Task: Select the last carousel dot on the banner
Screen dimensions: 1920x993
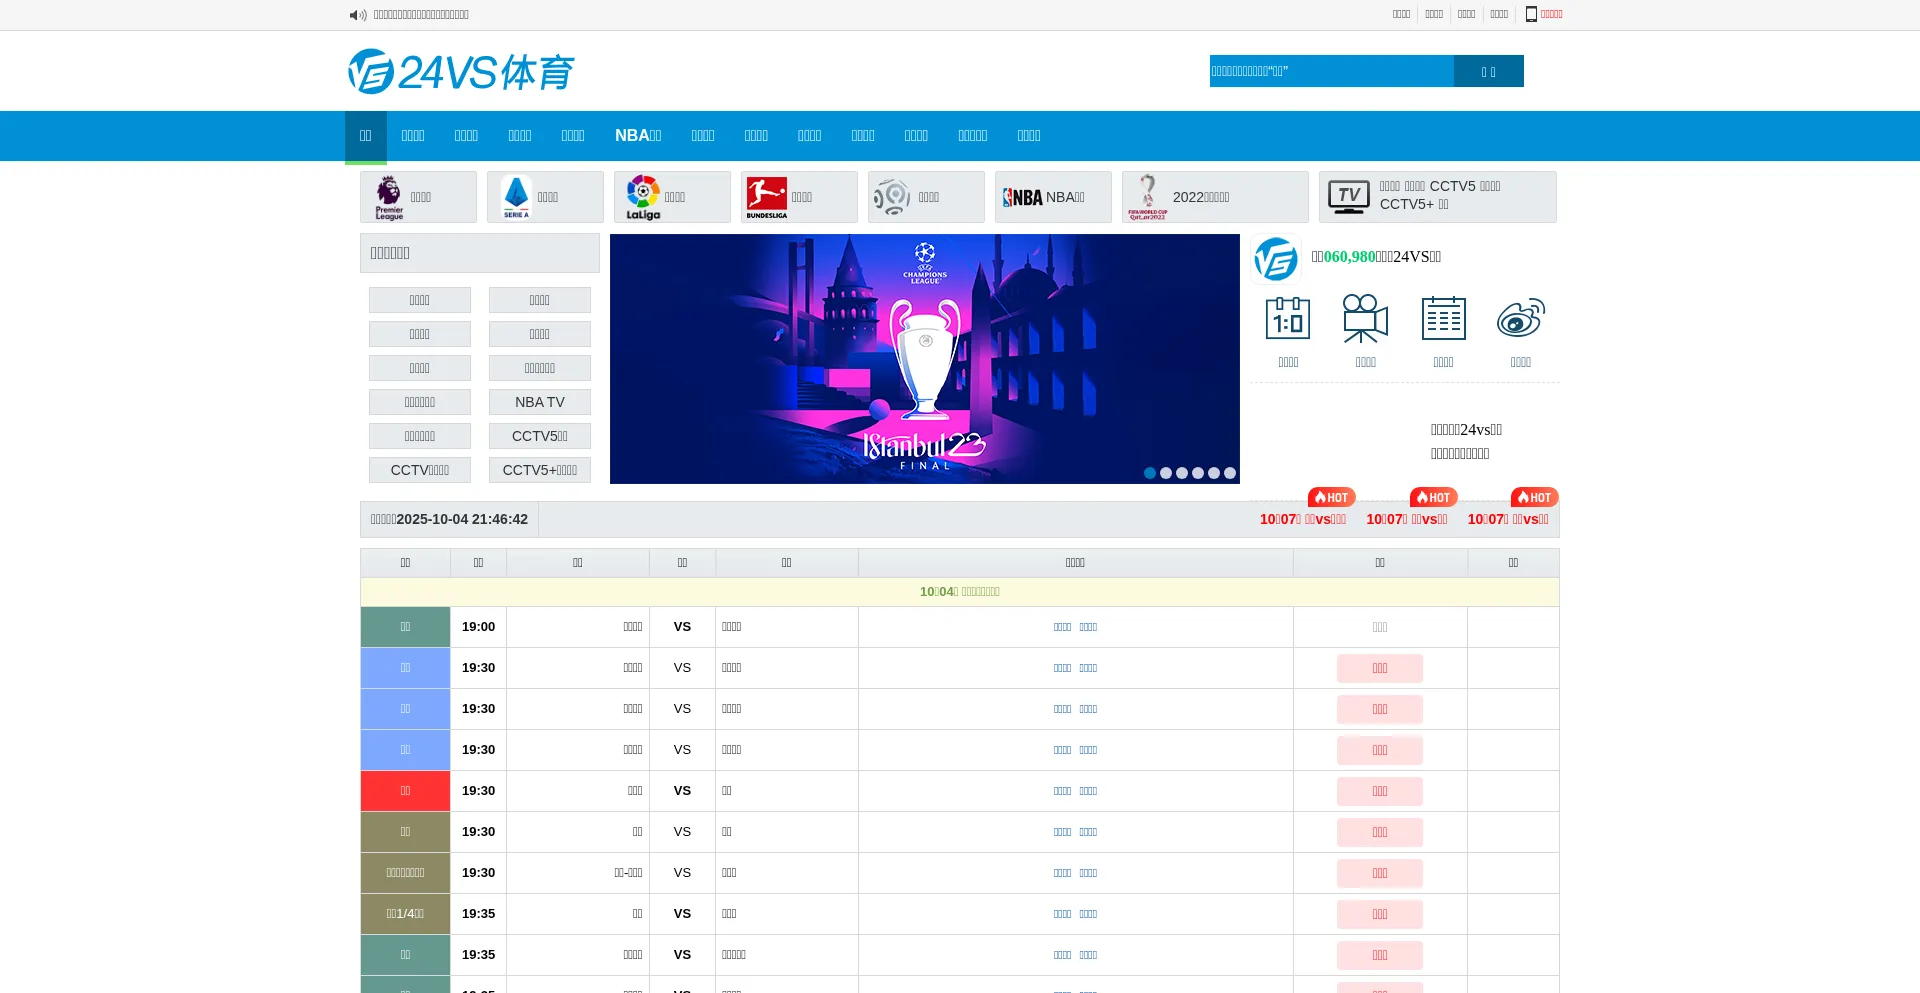Action: (1230, 473)
